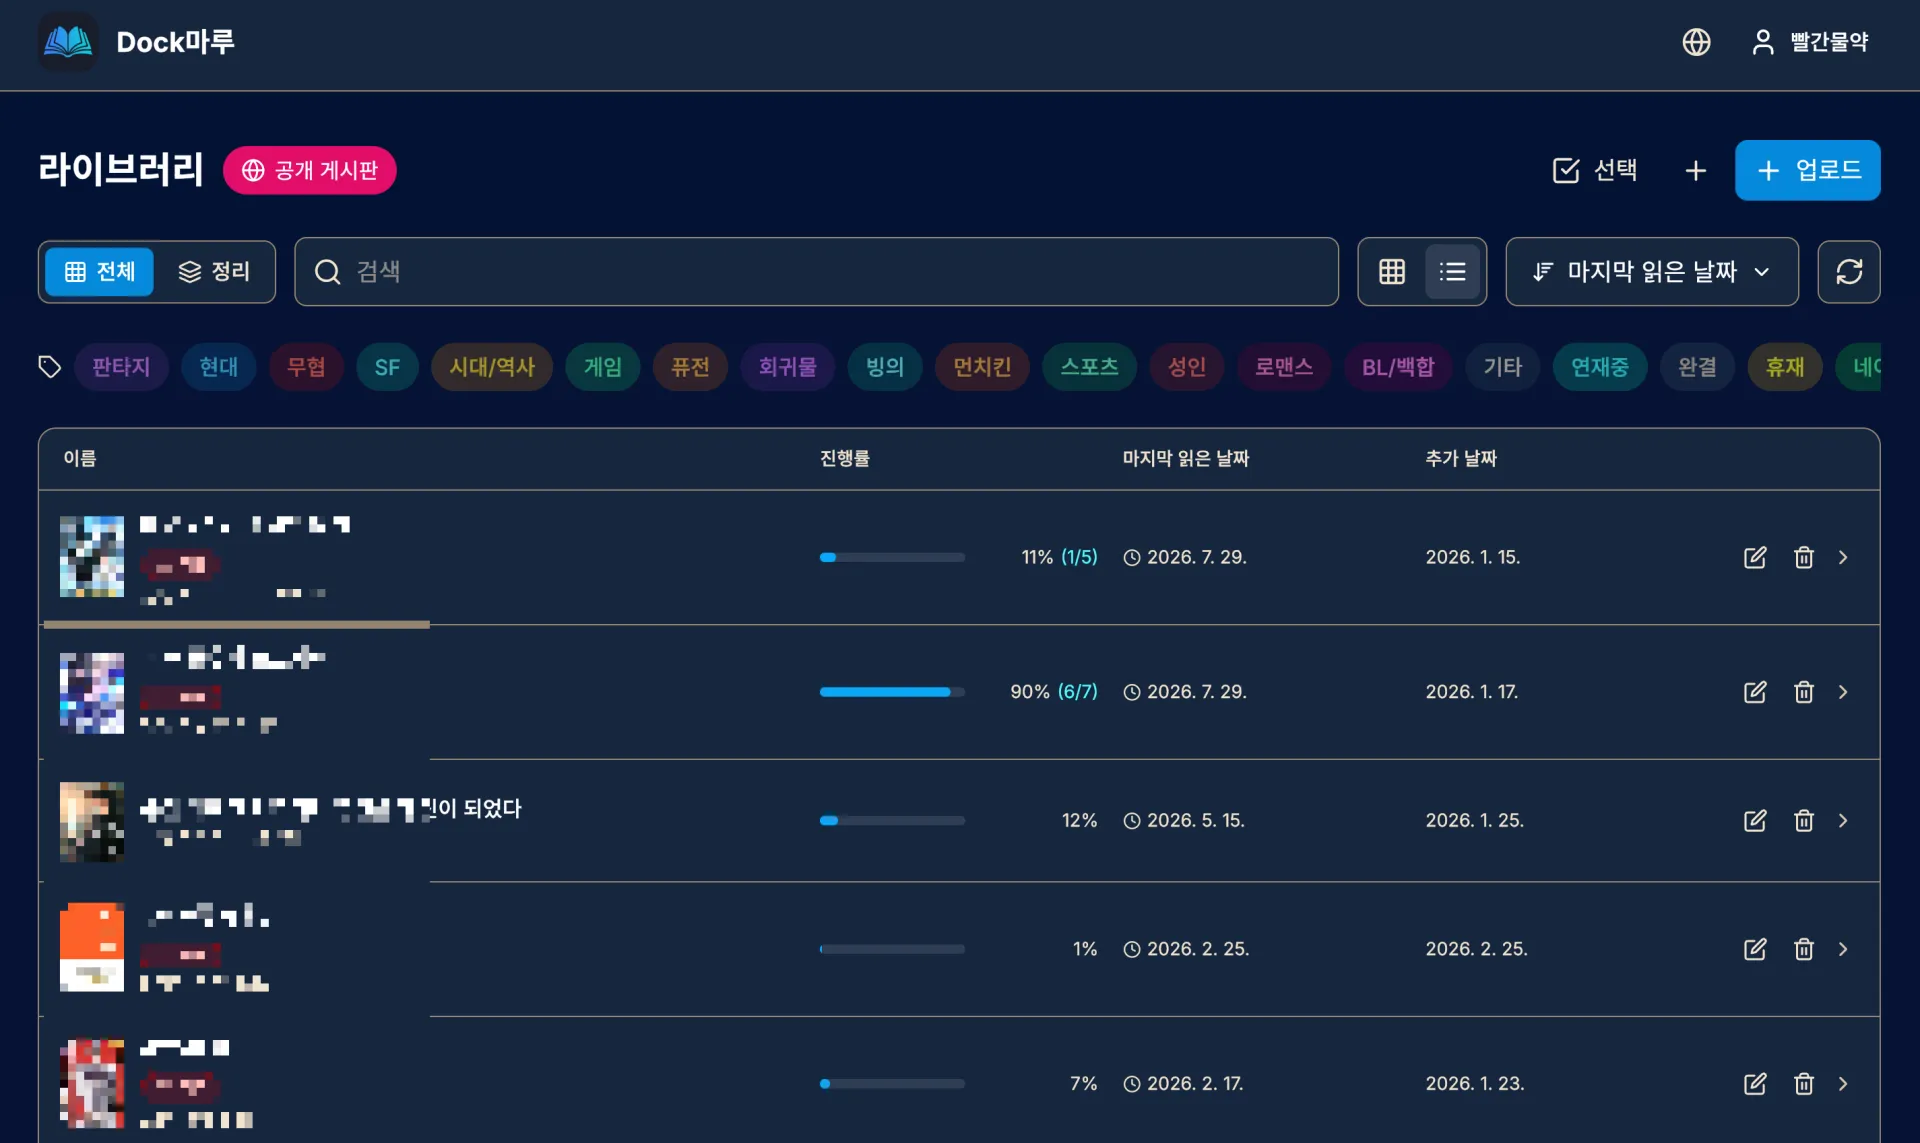Expand the 11% progress book row chevron
Image resolution: width=1920 pixels, height=1143 pixels.
point(1843,557)
